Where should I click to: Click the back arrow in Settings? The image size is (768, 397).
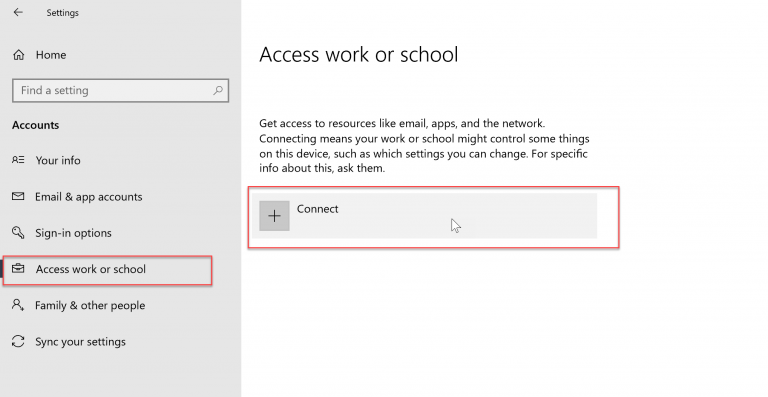point(18,12)
